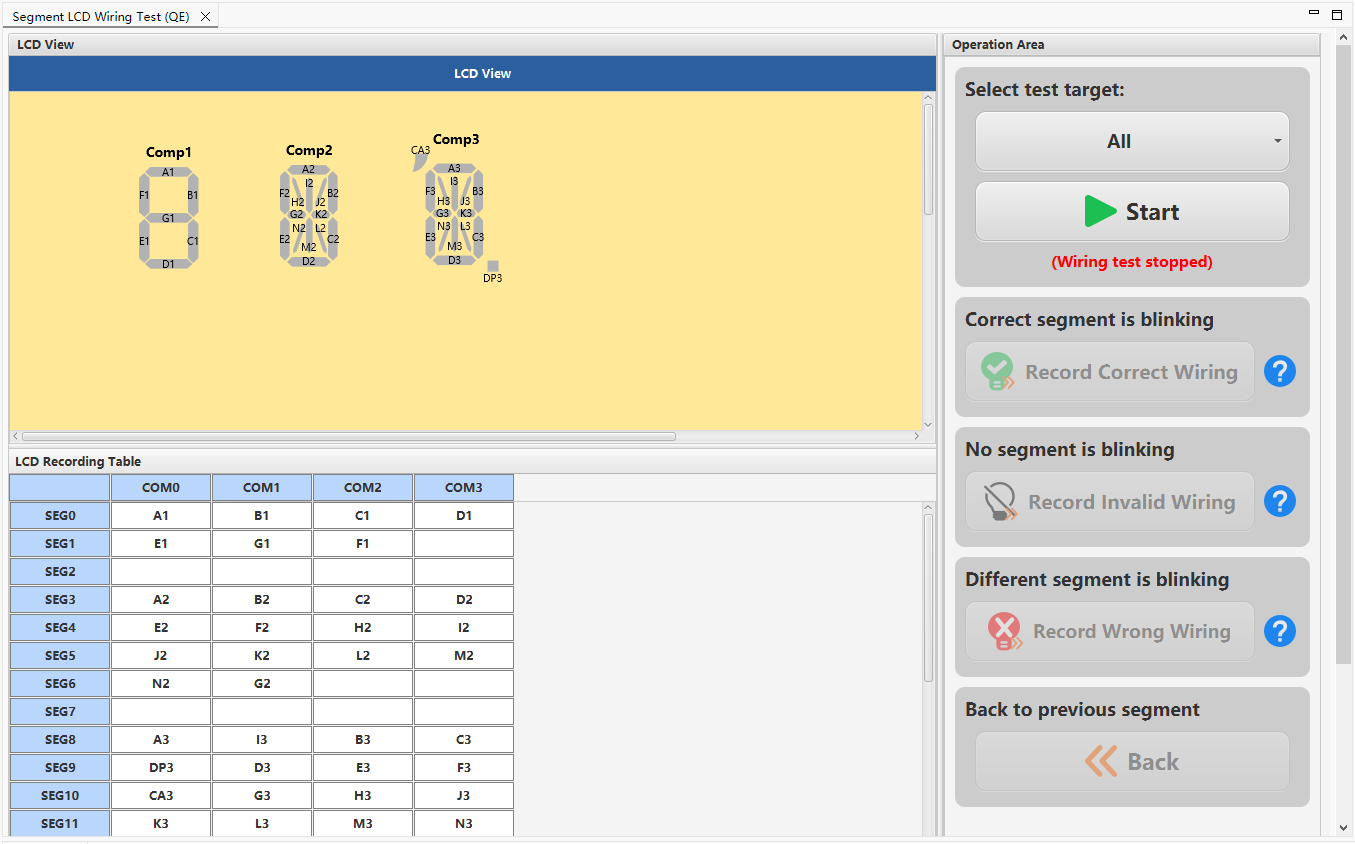The image size is (1355, 844).
Task: Select the SEG5 row header
Action: point(60,656)
